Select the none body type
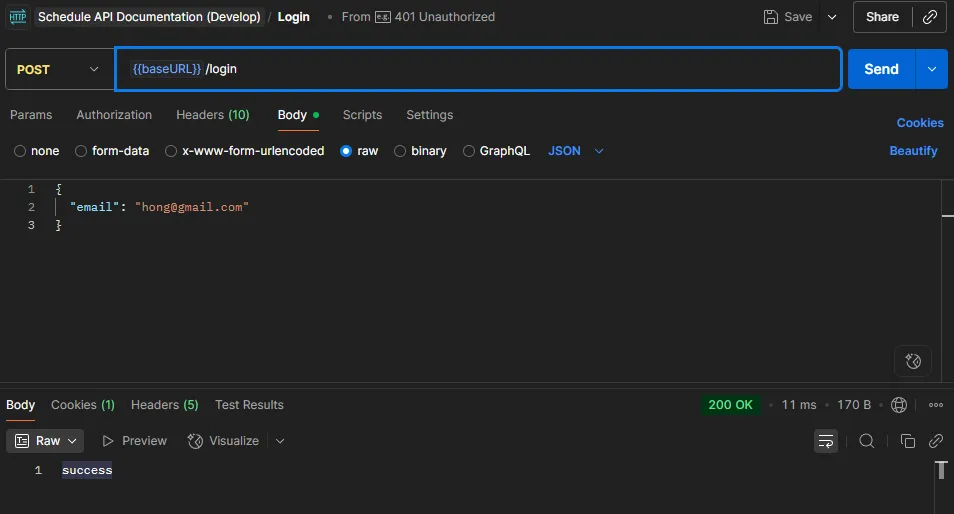 pos(36,151)
